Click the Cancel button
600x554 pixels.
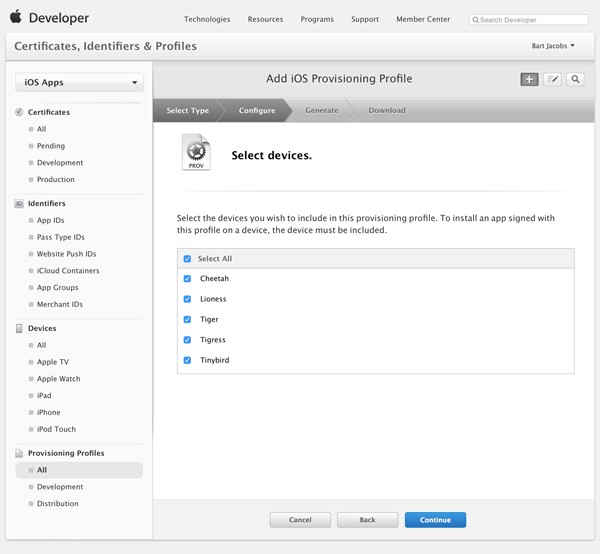pyautogui.click(x=300, y=520)
